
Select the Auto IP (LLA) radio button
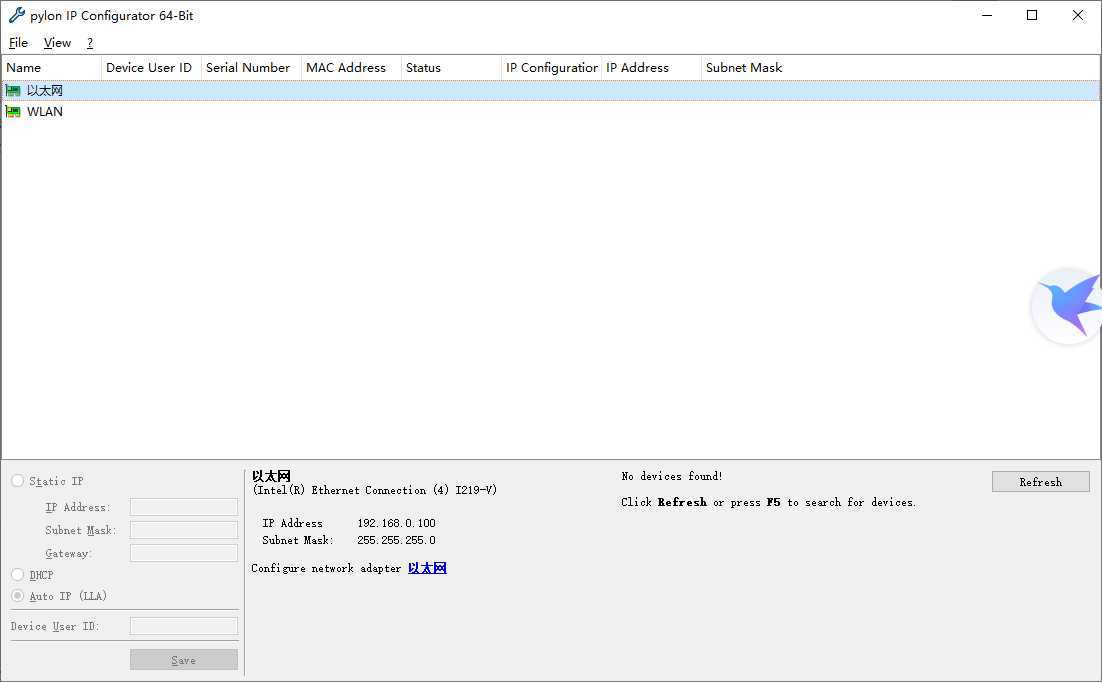coord(18,596)
